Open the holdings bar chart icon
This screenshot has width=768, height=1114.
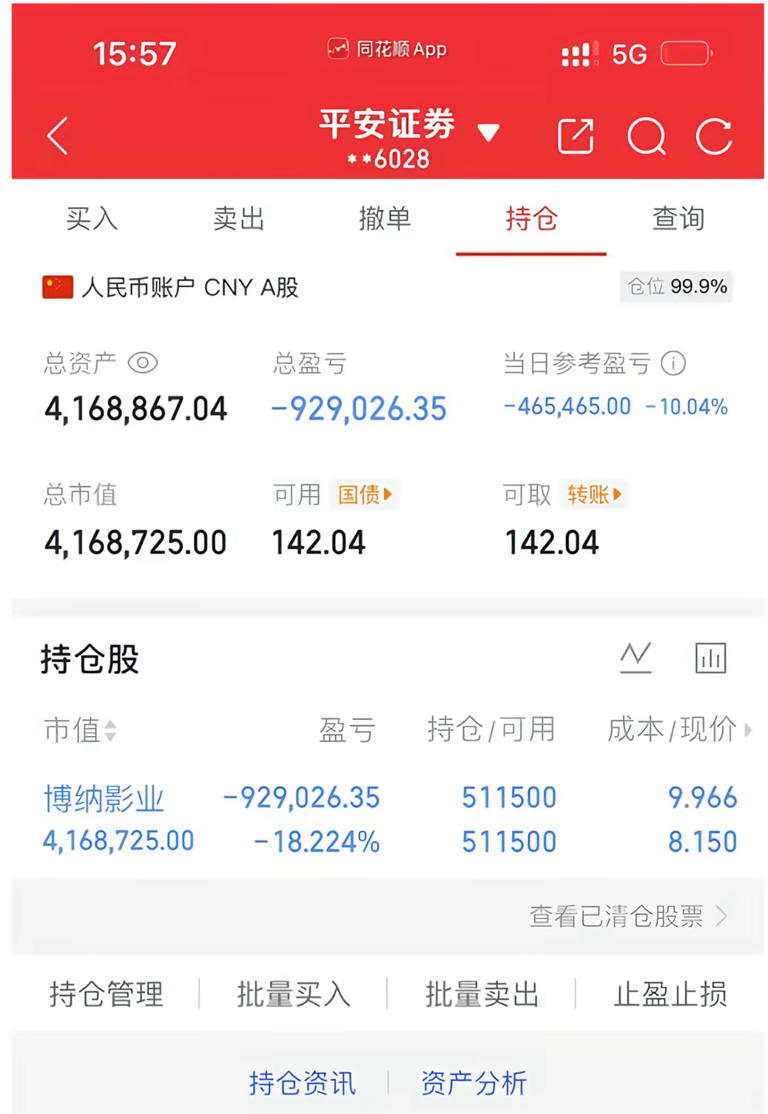click(710, 657)
